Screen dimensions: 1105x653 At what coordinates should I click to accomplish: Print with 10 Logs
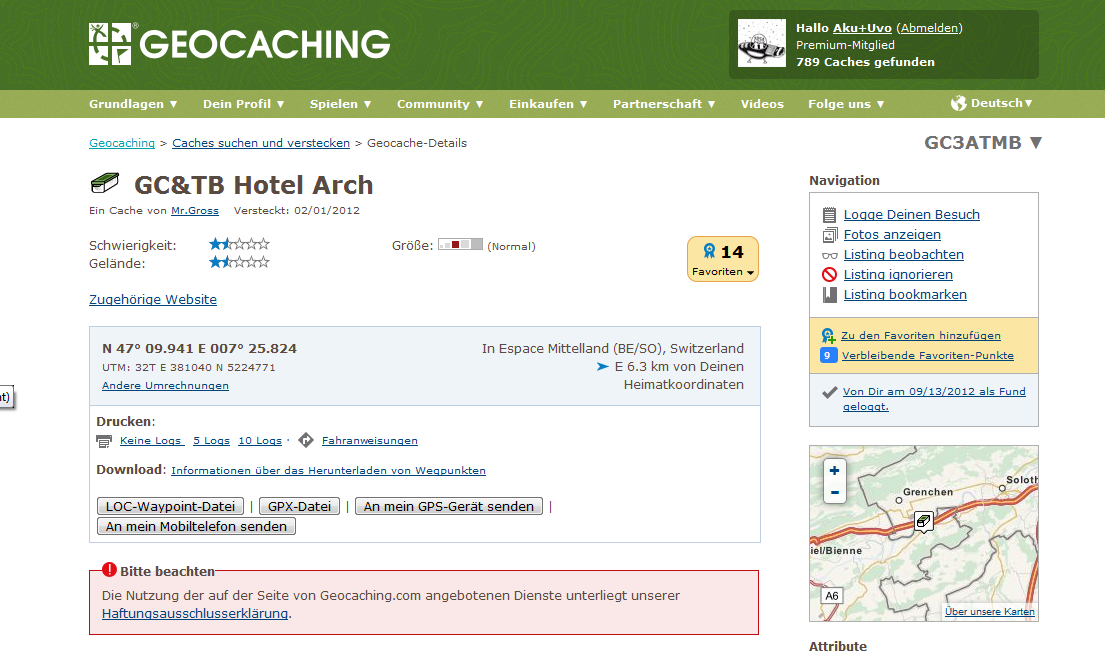point(260,441)
